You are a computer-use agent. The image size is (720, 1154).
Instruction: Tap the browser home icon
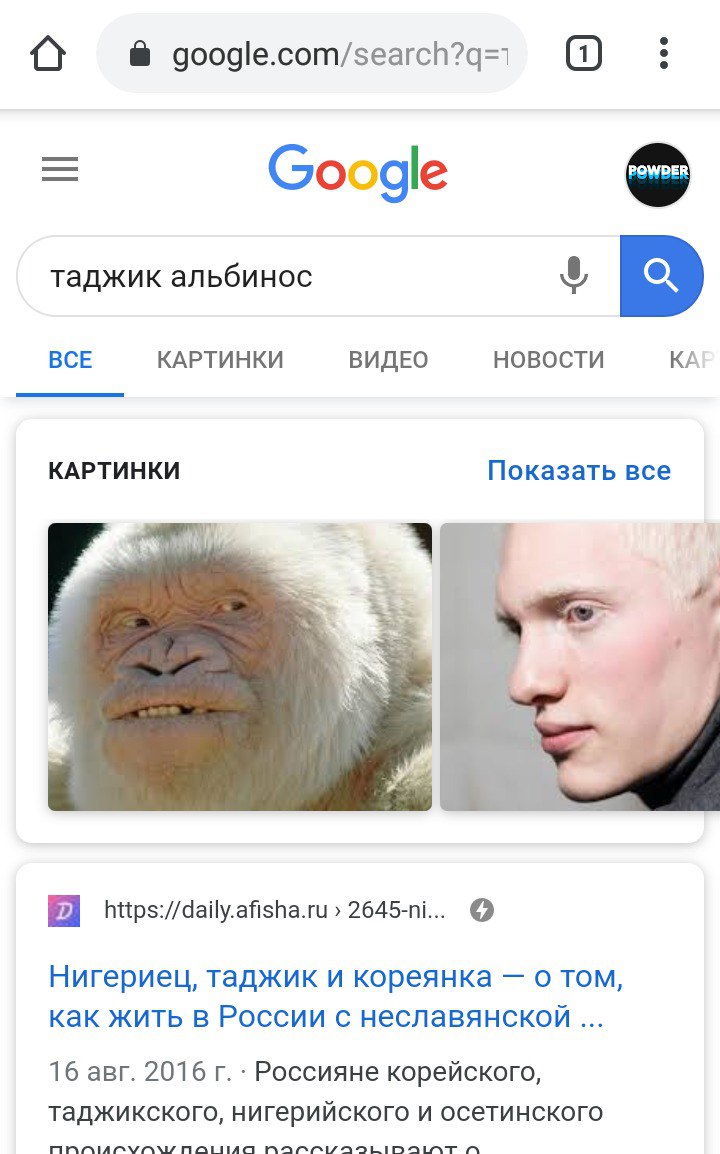pyautogui.click(x=48, y=54)
